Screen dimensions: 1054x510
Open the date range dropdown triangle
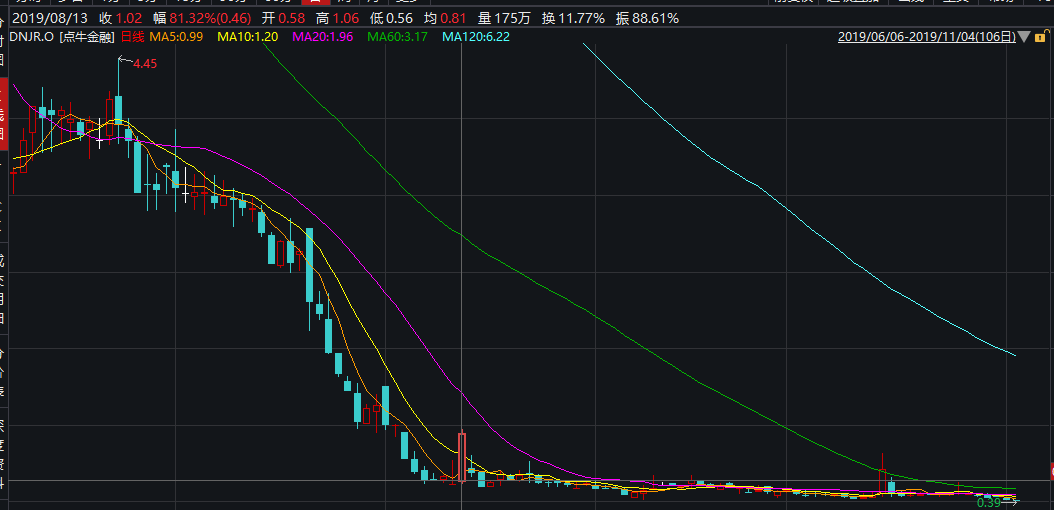coord(1024,38)
